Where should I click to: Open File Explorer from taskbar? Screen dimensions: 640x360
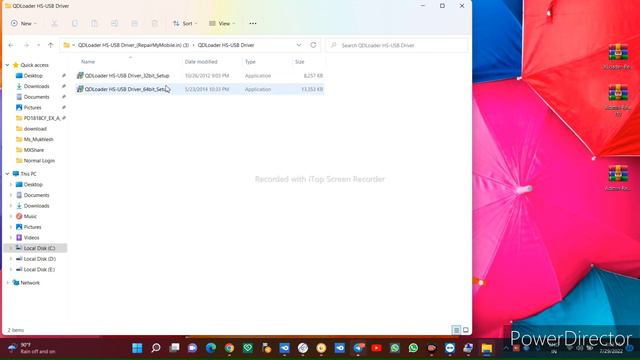point(487,348)
